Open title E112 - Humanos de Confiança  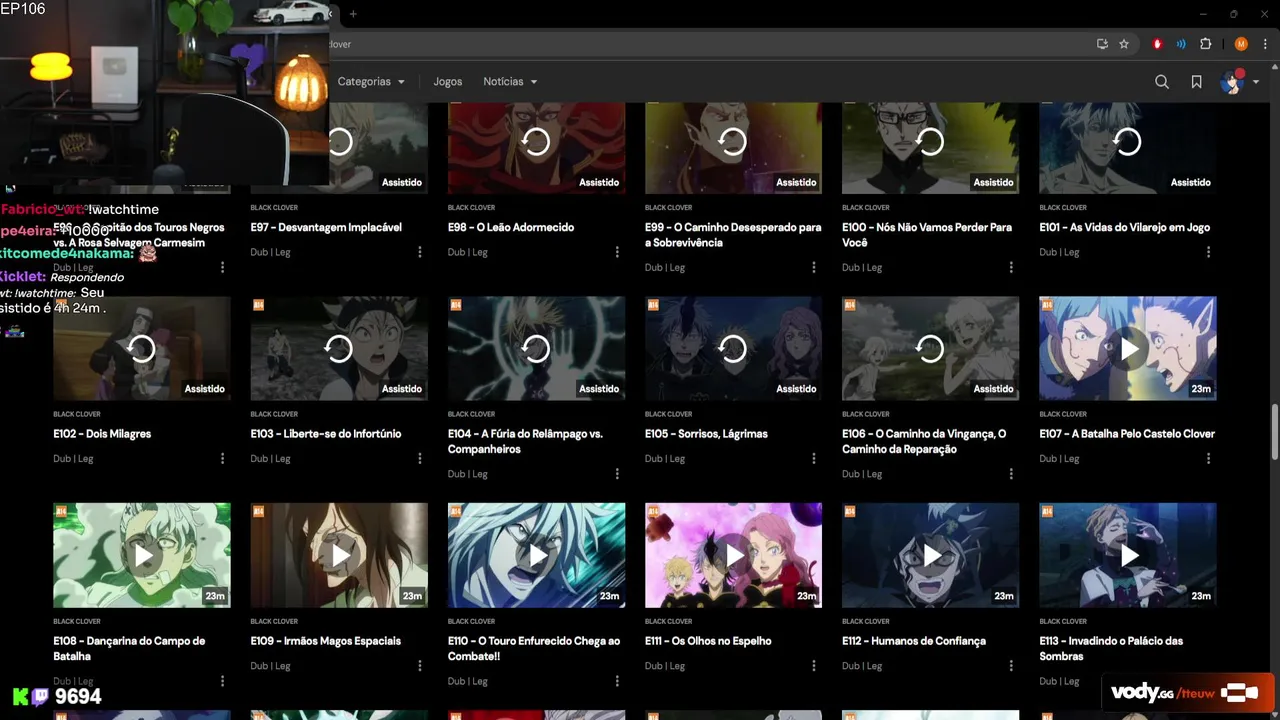914,641
